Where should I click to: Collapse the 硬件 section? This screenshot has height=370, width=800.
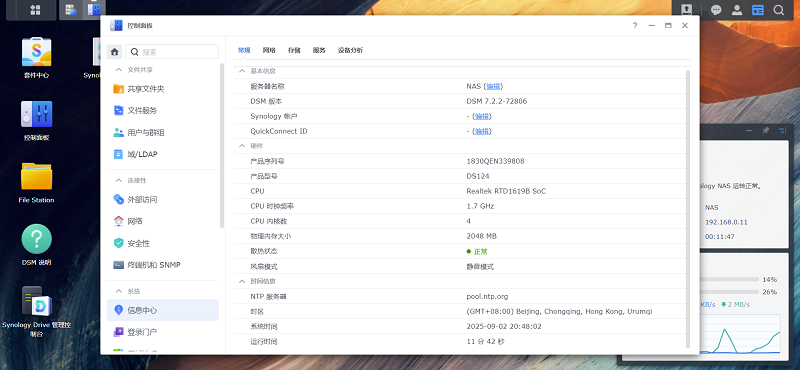tap(242, 146)
